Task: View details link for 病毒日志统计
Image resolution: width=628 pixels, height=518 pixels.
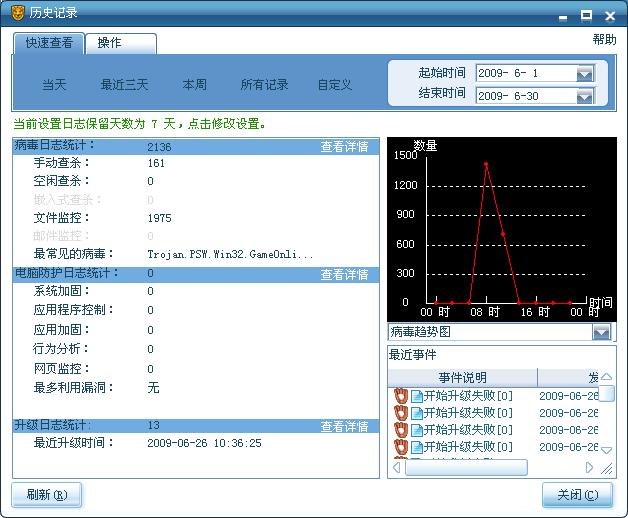Action: click(x=344, y=147)
